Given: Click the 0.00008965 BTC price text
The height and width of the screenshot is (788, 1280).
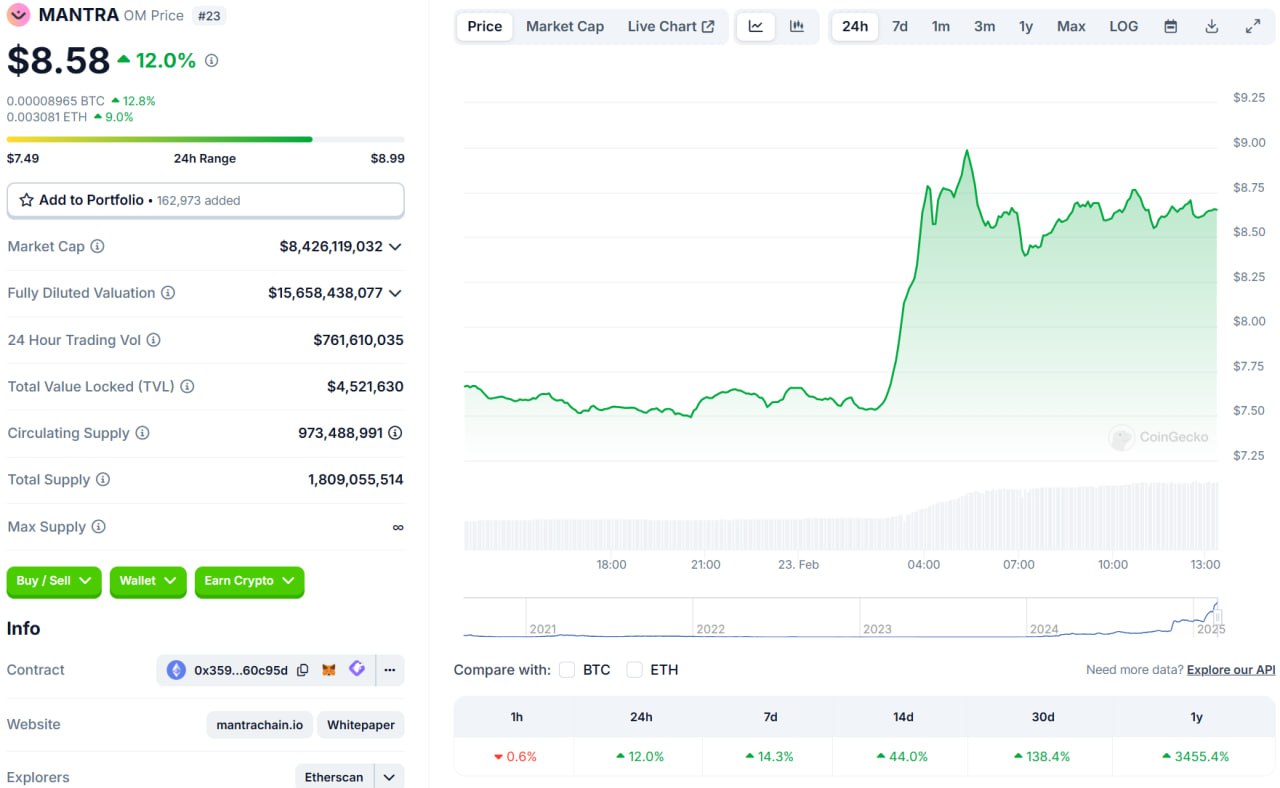Looking at the screenshot, I should point(56,101).
